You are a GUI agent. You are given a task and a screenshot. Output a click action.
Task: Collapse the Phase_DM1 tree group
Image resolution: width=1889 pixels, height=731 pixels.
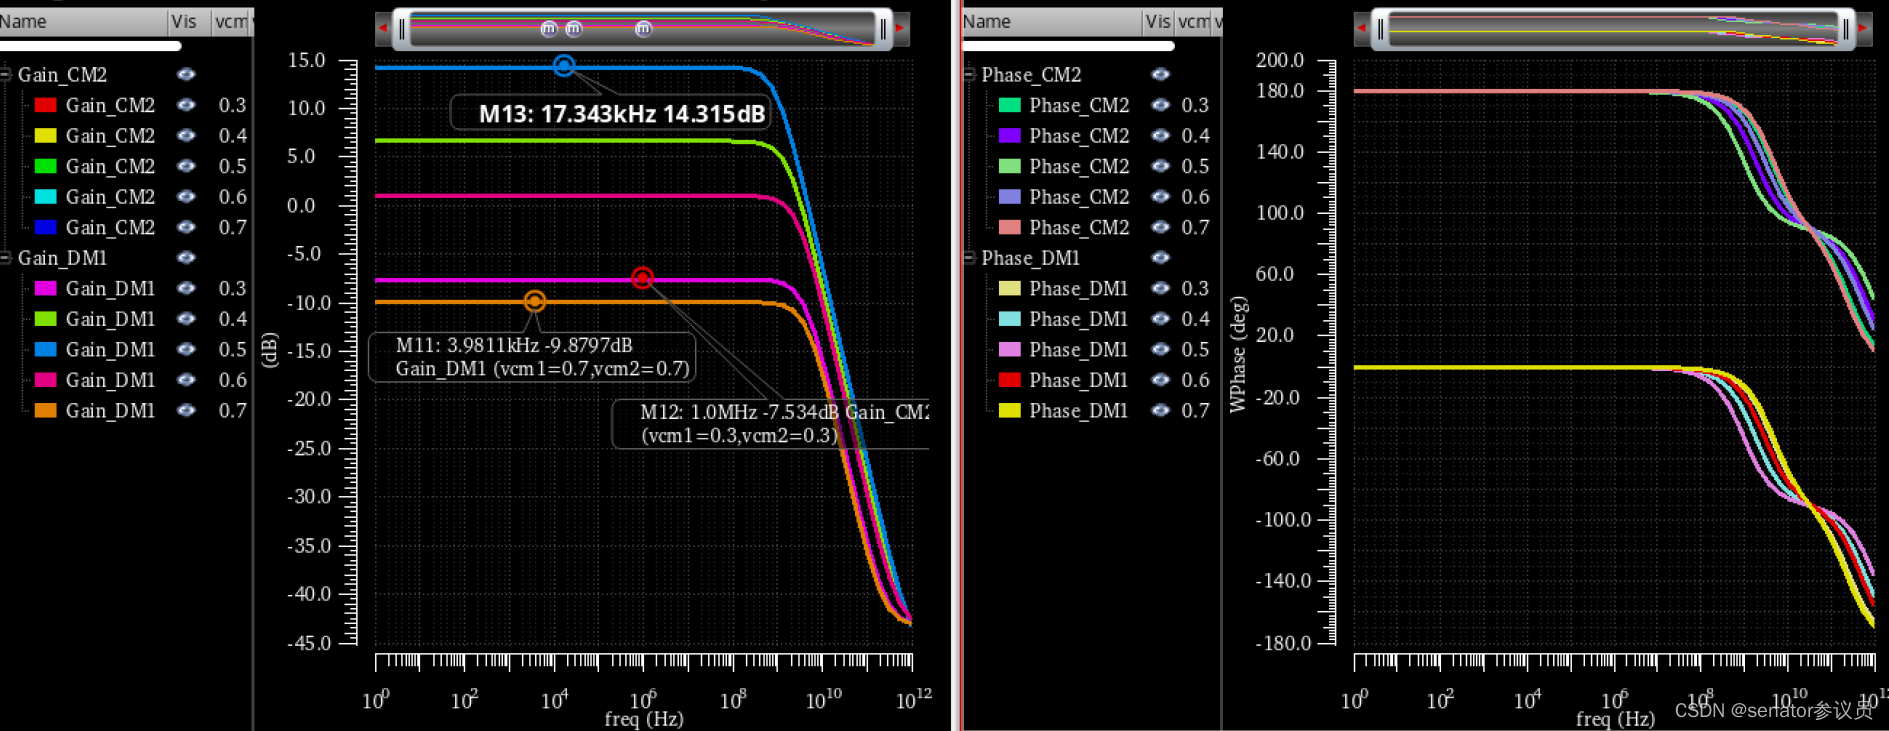point(970,257)
